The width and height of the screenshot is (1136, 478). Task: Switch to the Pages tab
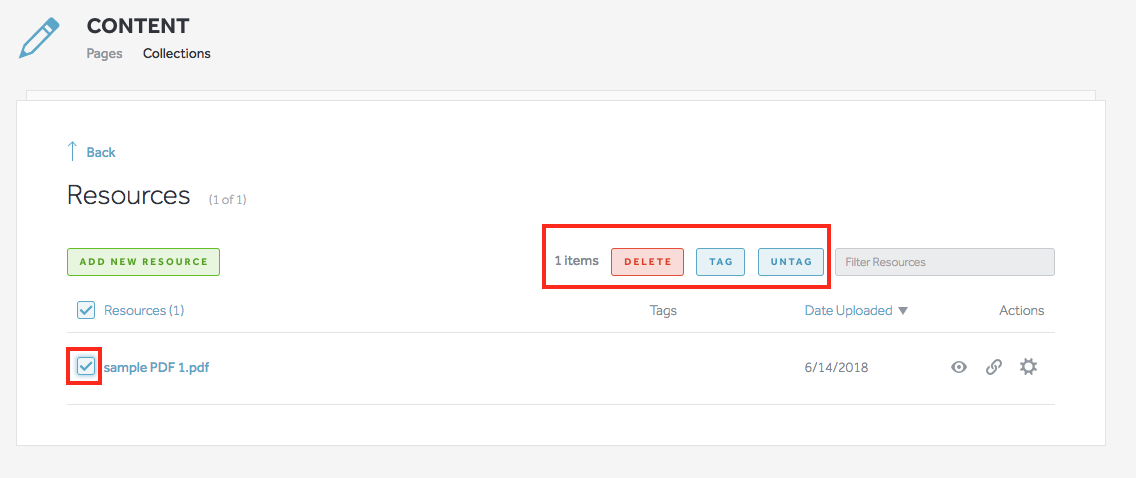click(x=104, y=54)
